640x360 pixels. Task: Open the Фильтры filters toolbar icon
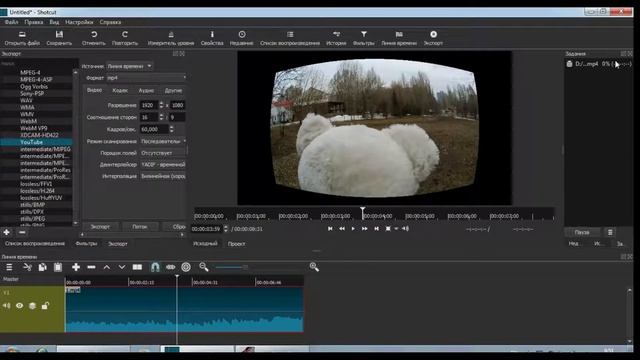click(x=364, y=38)
